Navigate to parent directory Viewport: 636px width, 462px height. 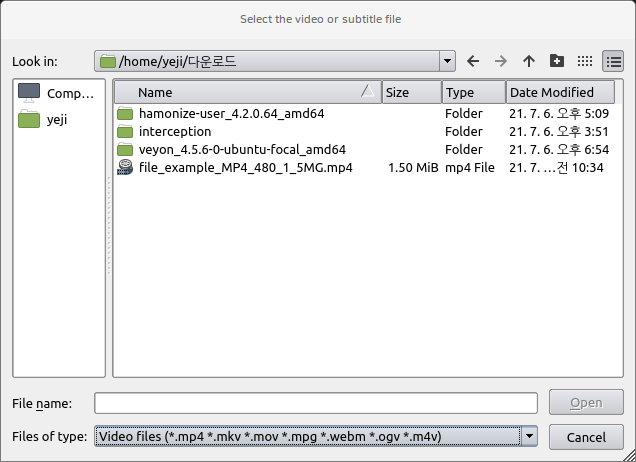click(529, 61)
